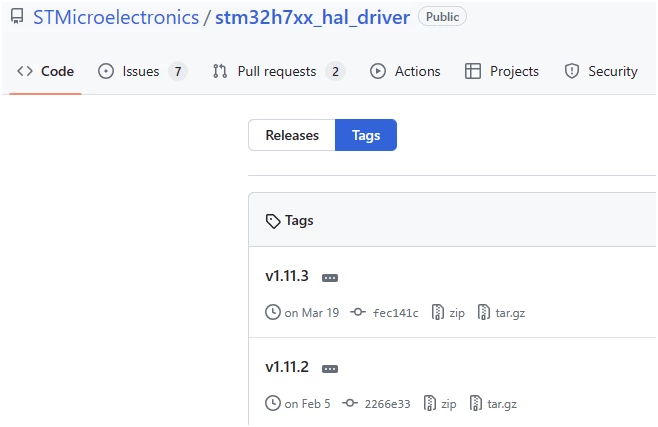This screenshot has width=658, height=427.
Task: Switch to the Code tab
Action: [x=45, y=71]
